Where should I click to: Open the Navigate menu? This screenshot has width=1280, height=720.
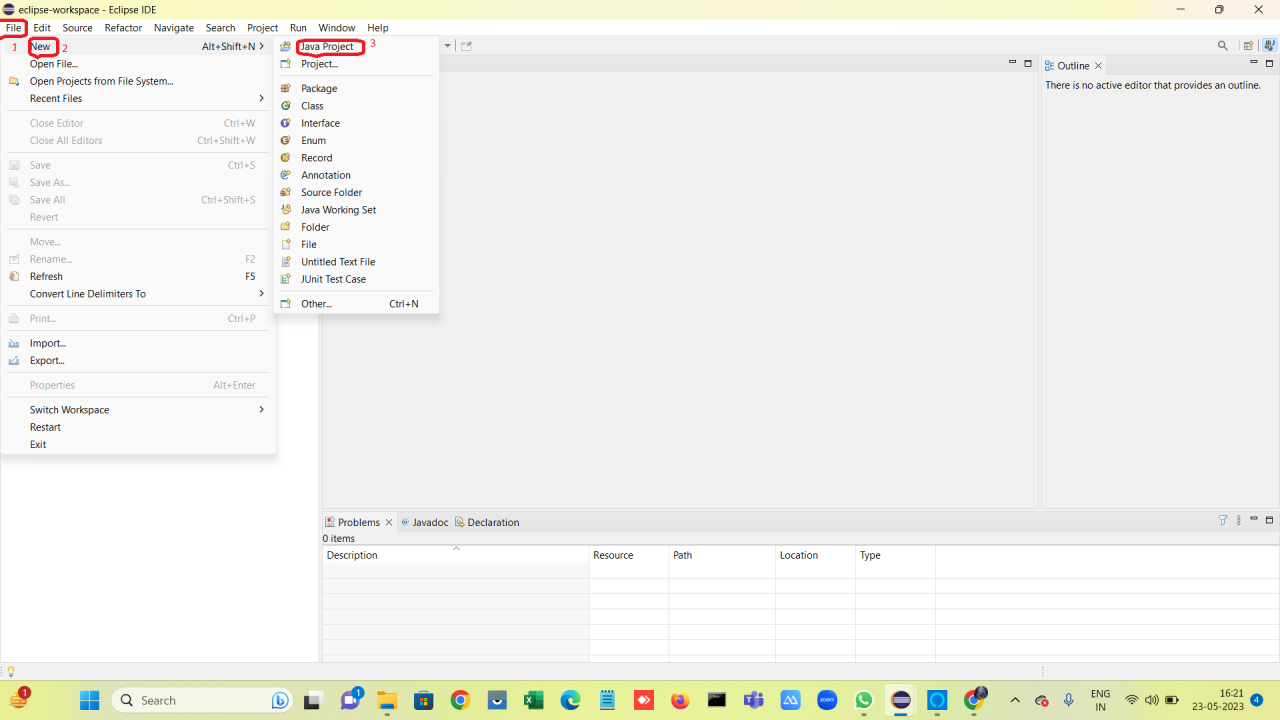174,28
